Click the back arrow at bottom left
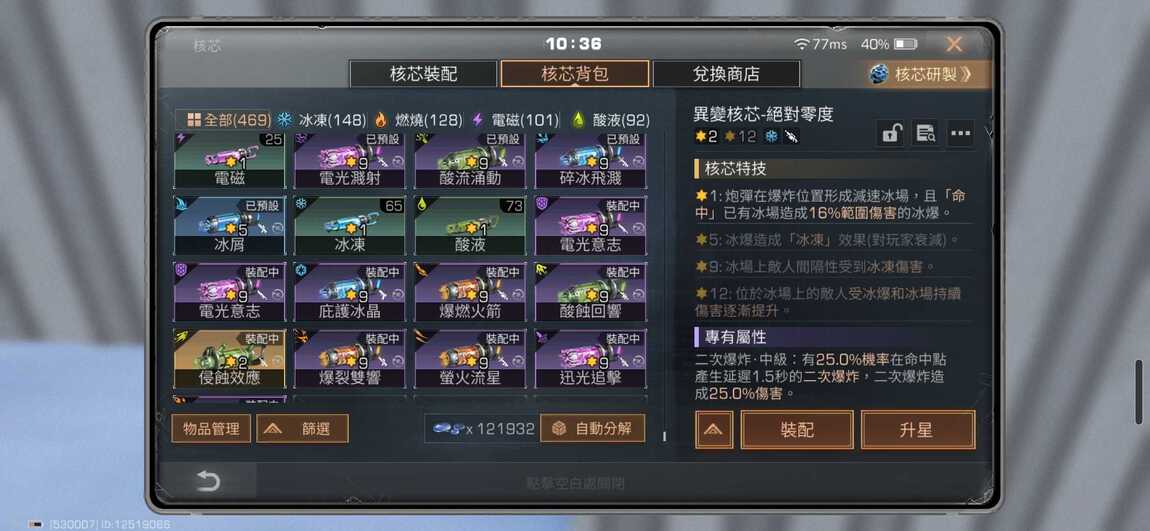 (208, 481)
